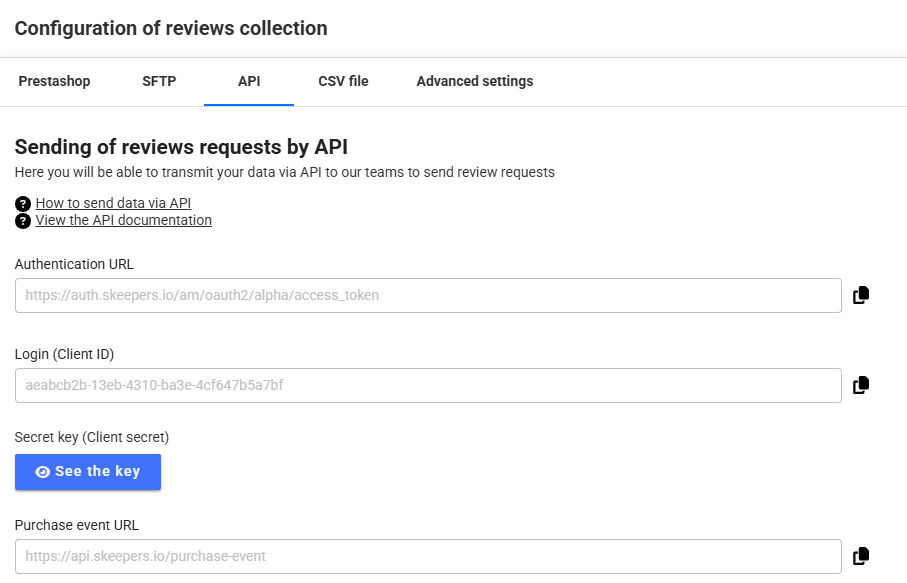Open the How to send data via API link
The width and height of the screenshot is (907, 583).
click(113, 203)
